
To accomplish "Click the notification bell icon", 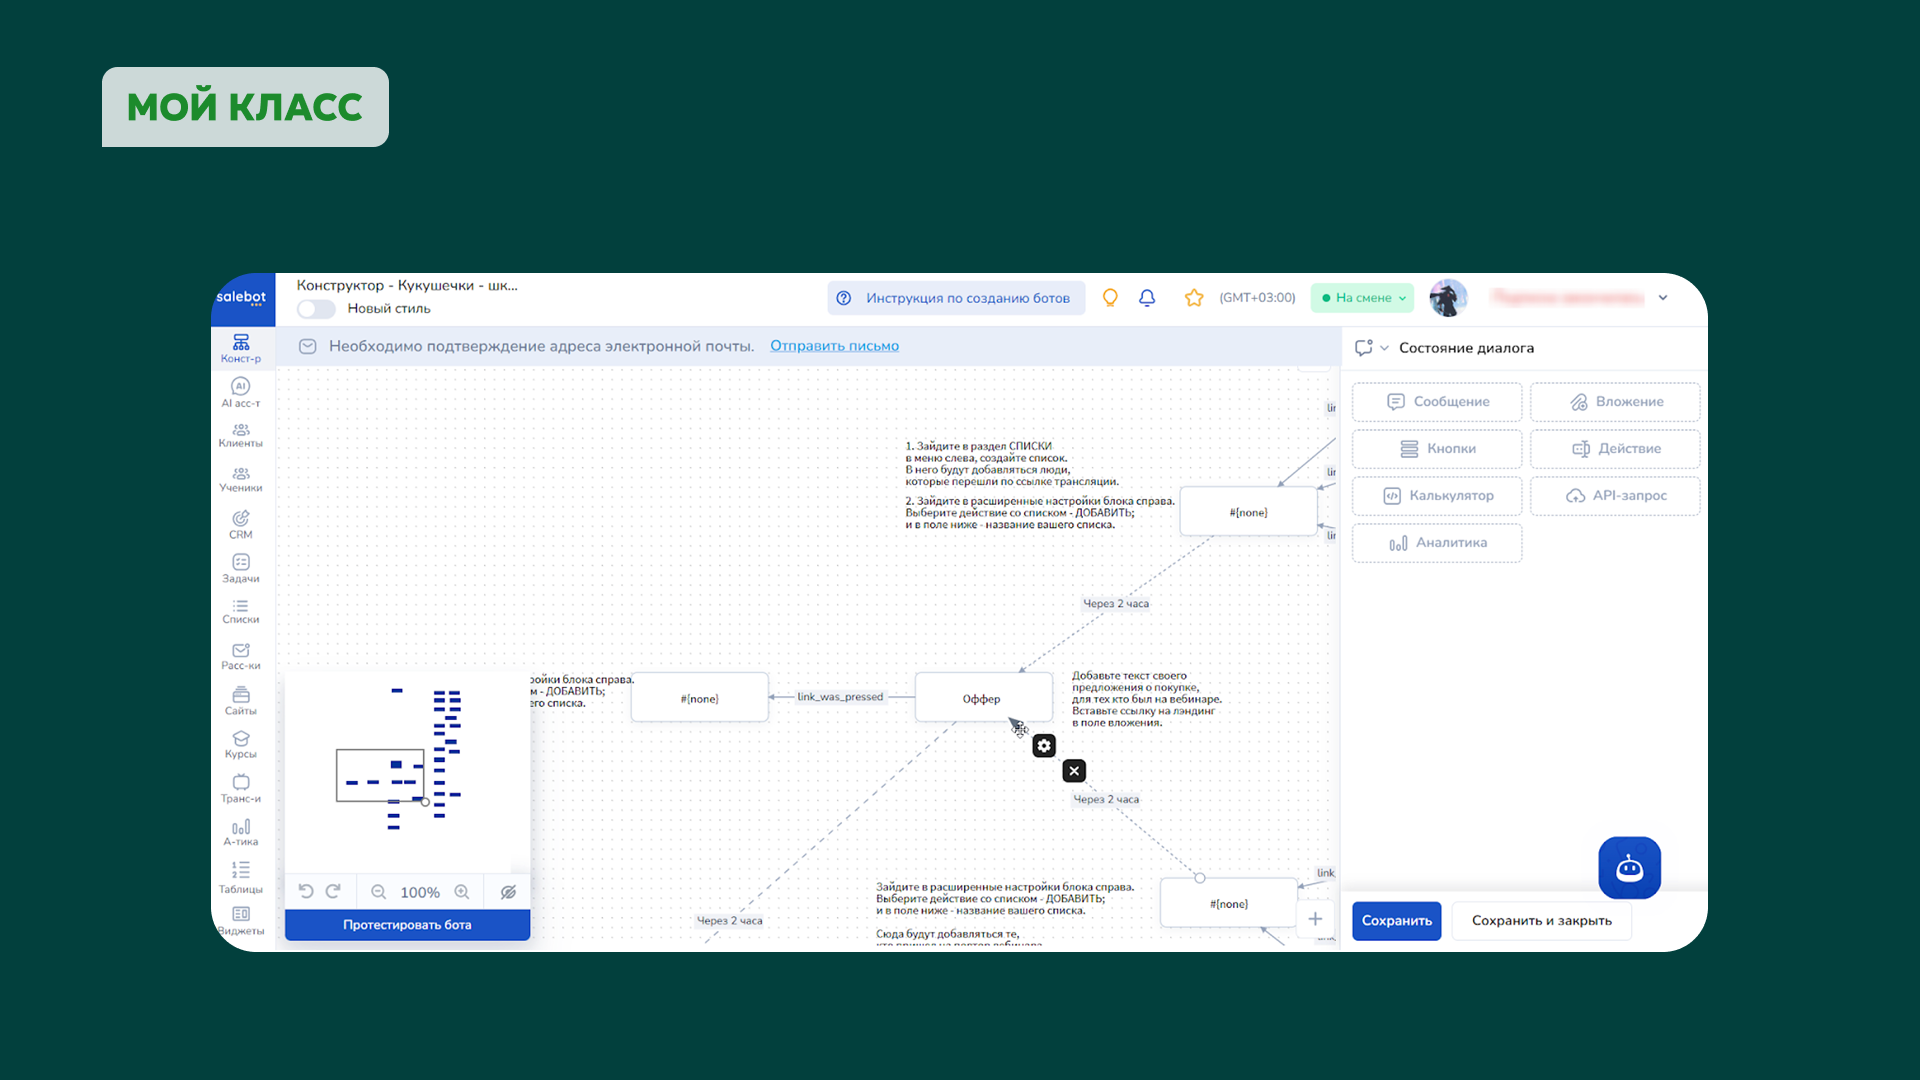I will [x=1147, y=297].
